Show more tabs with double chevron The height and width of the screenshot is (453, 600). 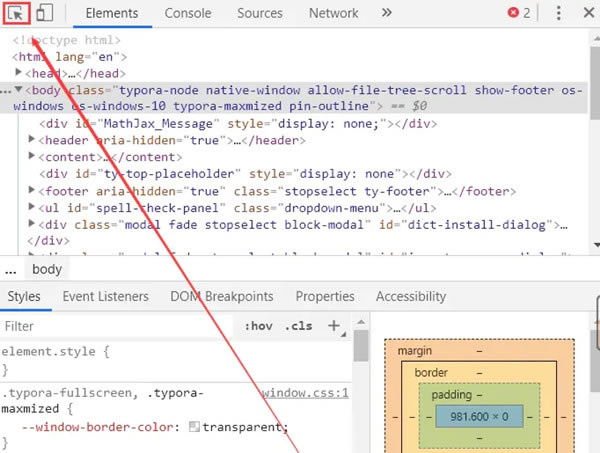384,14
